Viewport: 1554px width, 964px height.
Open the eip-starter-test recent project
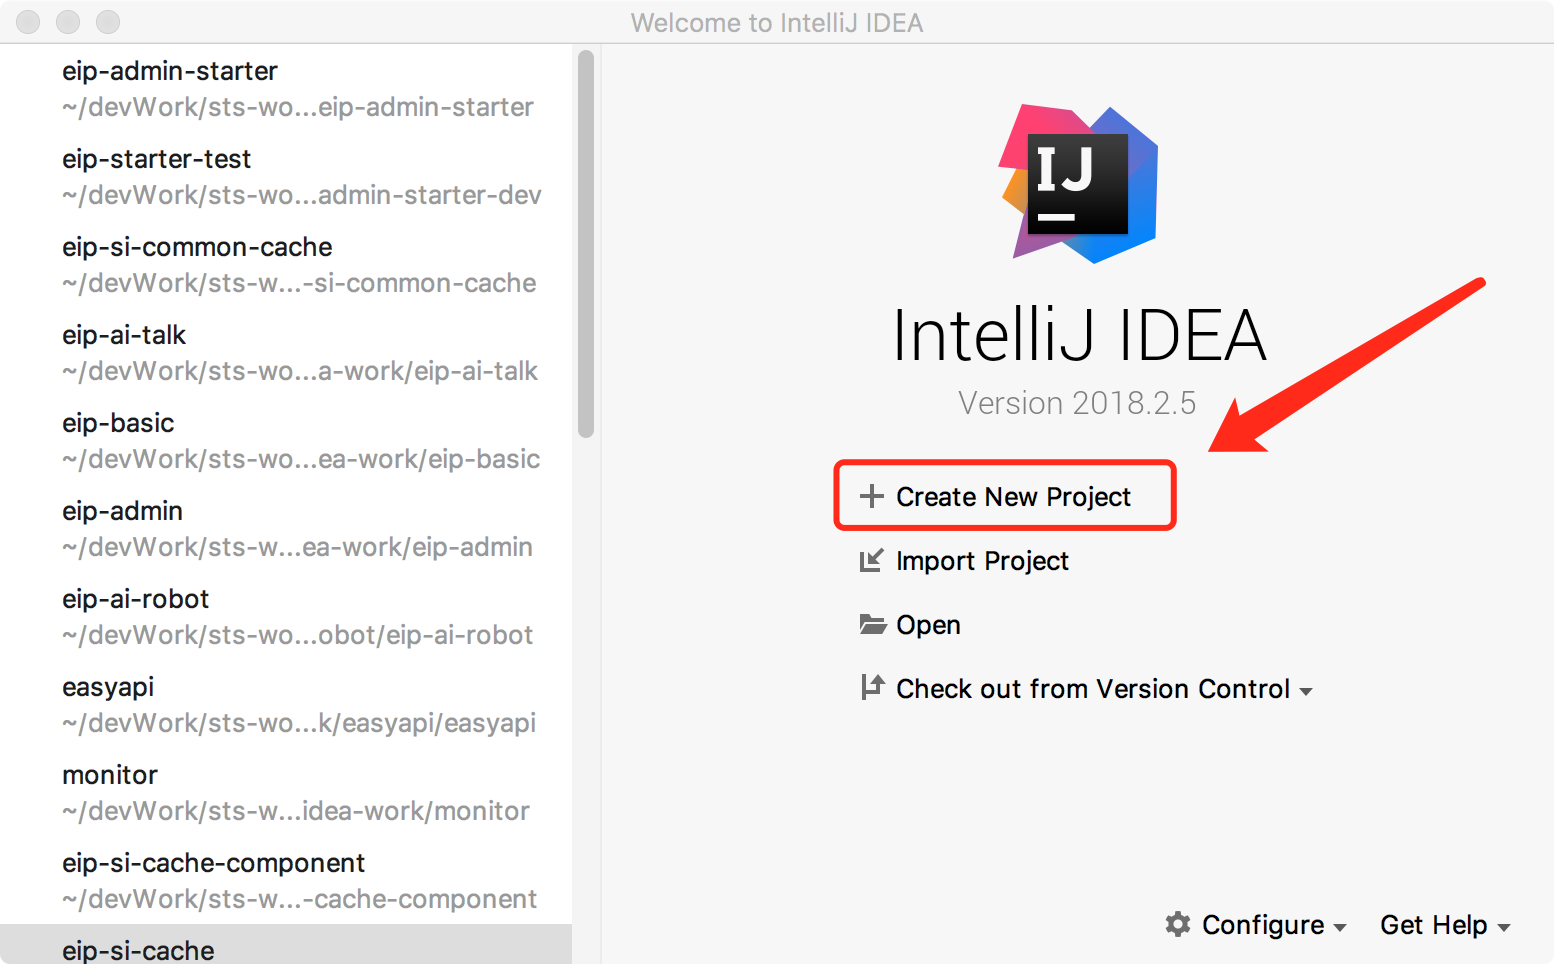(x=157, y=159)
